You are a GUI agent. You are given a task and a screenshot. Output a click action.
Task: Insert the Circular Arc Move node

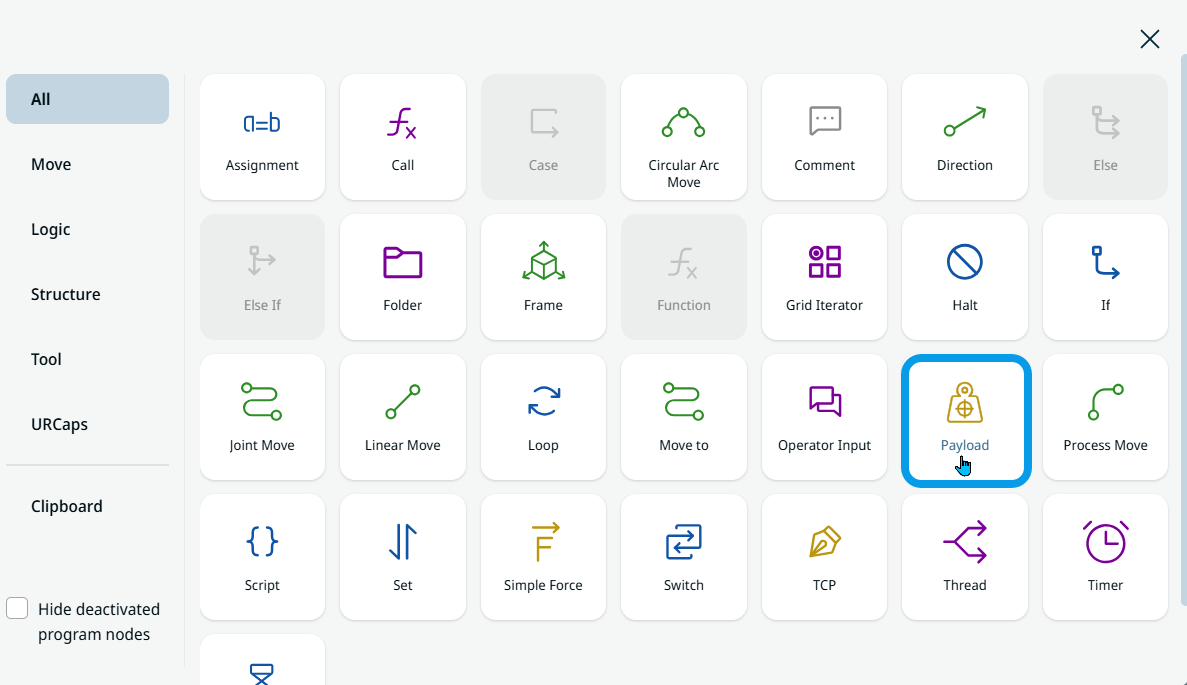pyautogui.click(x=683, y=137)
